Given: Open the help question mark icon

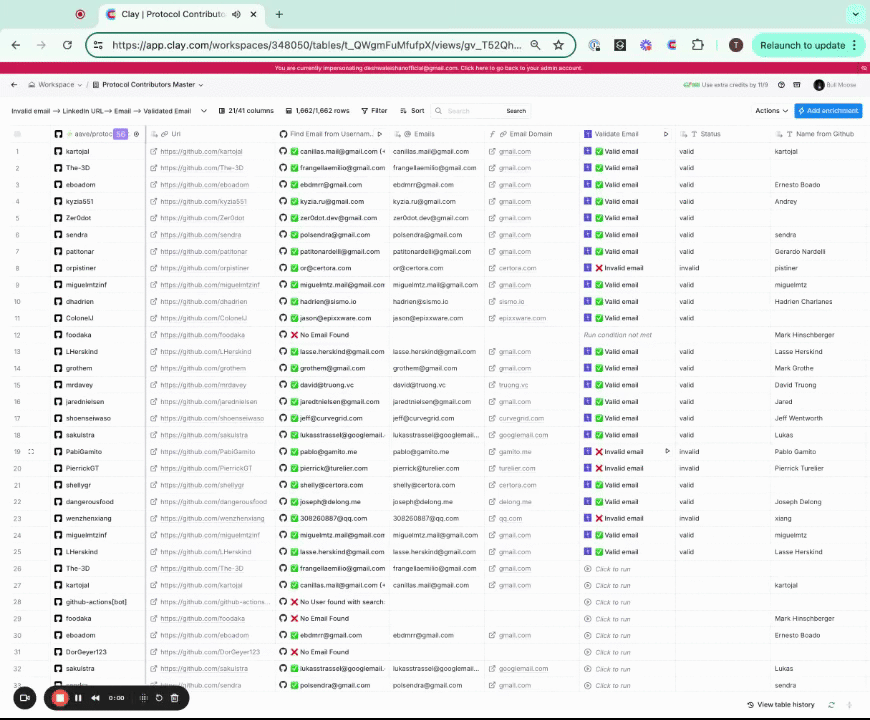Looking at the screenshot, I should [782, 85].
